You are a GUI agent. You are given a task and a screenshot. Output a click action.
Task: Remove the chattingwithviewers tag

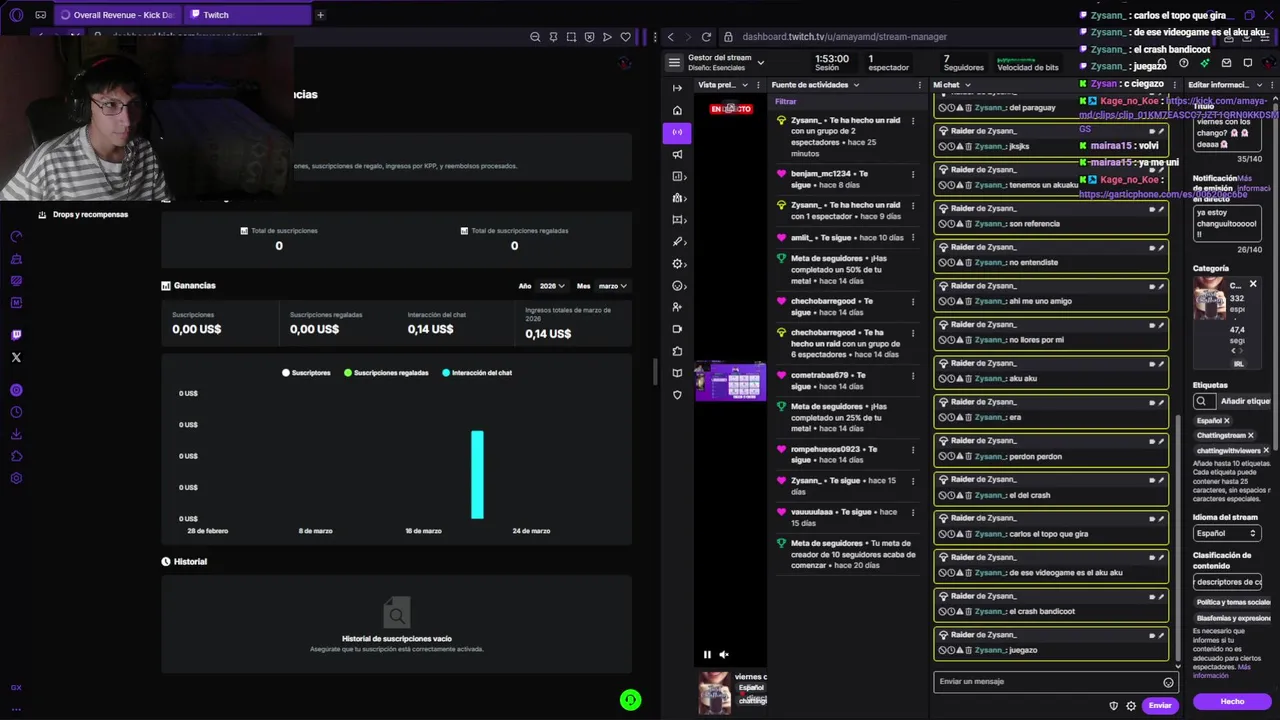(1266, 451)
